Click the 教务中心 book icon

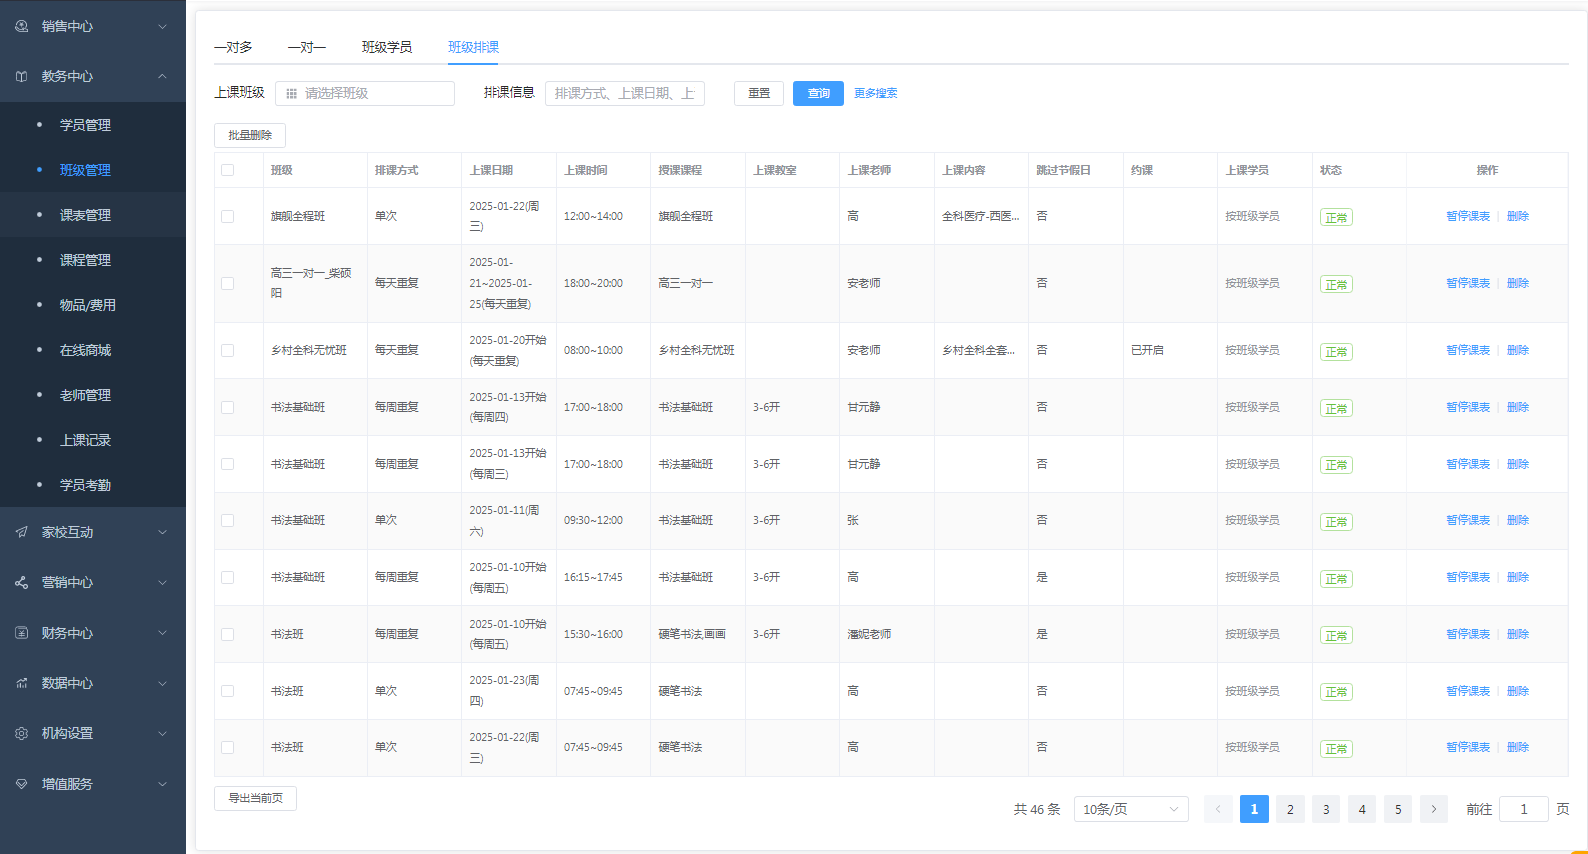21,76
